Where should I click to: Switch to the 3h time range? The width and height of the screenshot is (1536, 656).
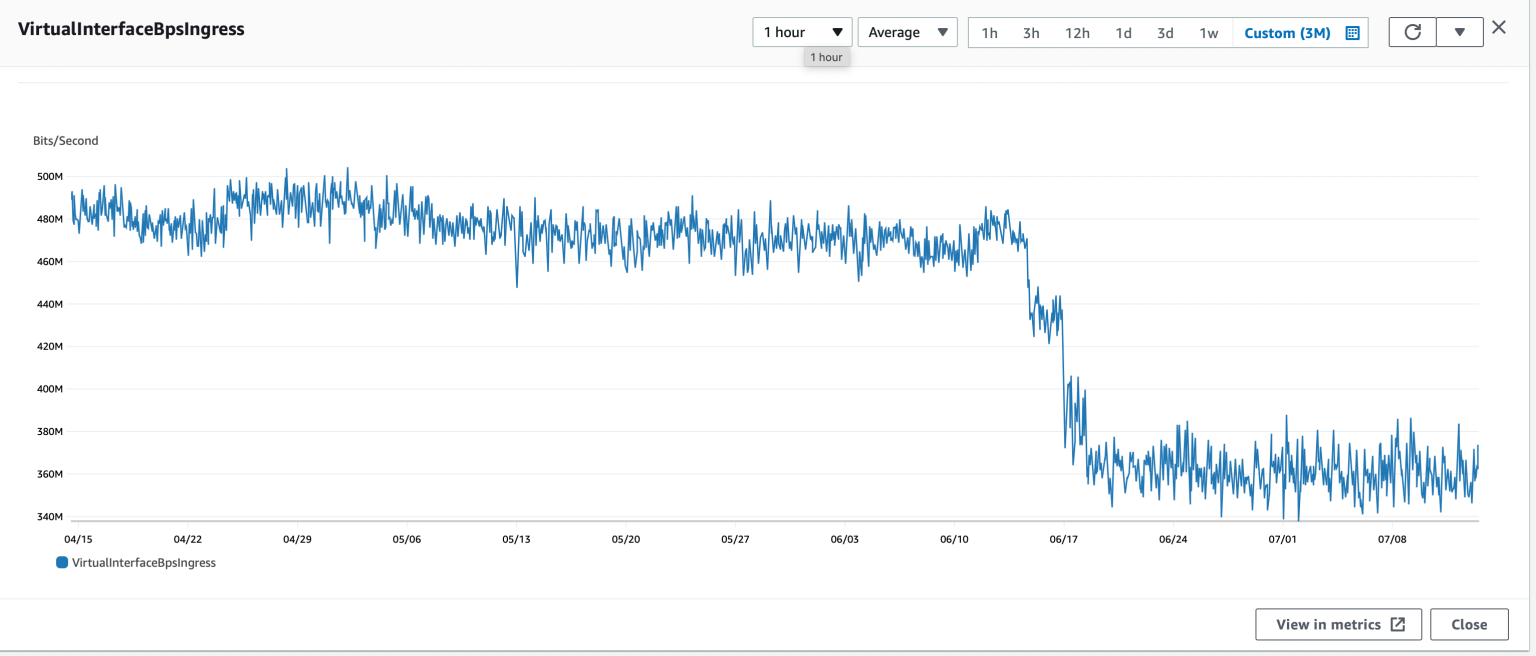1031,33
